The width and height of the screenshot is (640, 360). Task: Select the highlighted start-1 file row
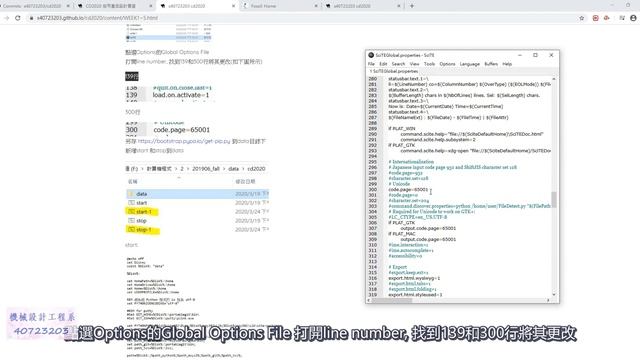[197, 212]
